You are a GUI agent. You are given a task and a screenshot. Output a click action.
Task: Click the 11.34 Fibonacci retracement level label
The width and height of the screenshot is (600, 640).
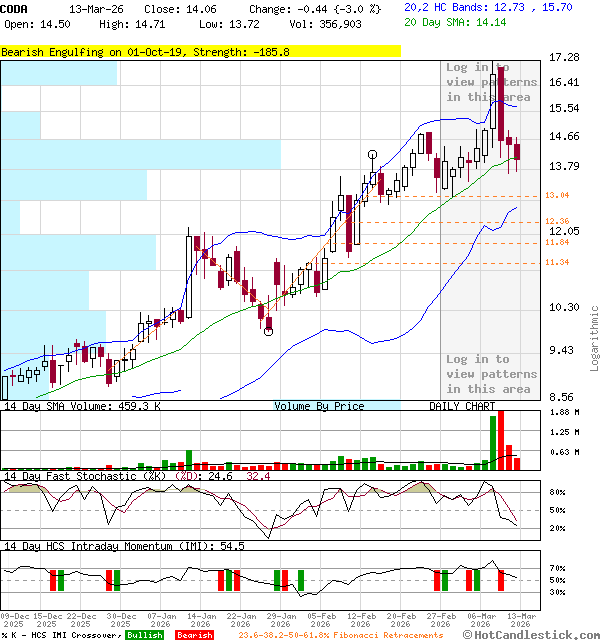[557, 262]
